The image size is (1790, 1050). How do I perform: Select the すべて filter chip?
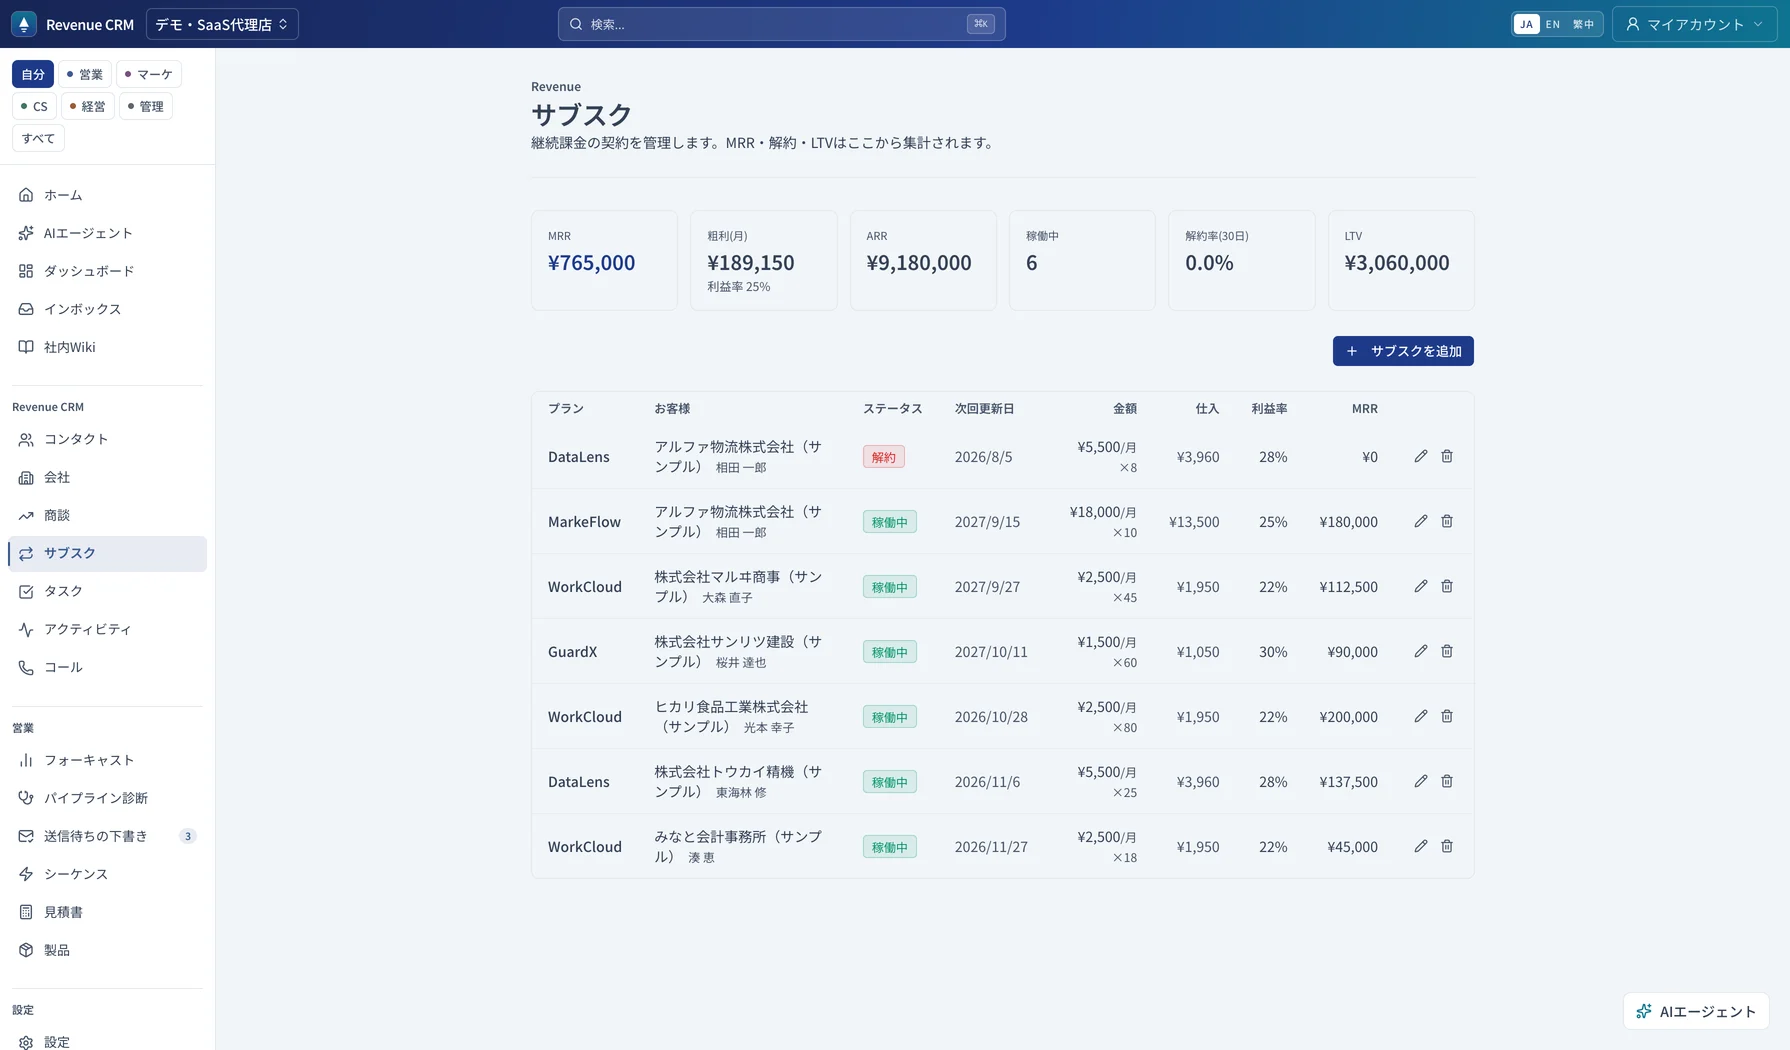38,138
